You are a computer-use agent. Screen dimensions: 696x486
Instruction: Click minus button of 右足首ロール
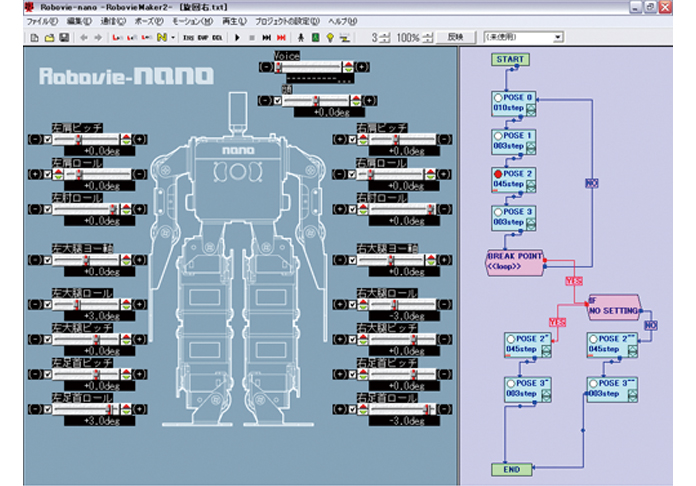[444, 409]
